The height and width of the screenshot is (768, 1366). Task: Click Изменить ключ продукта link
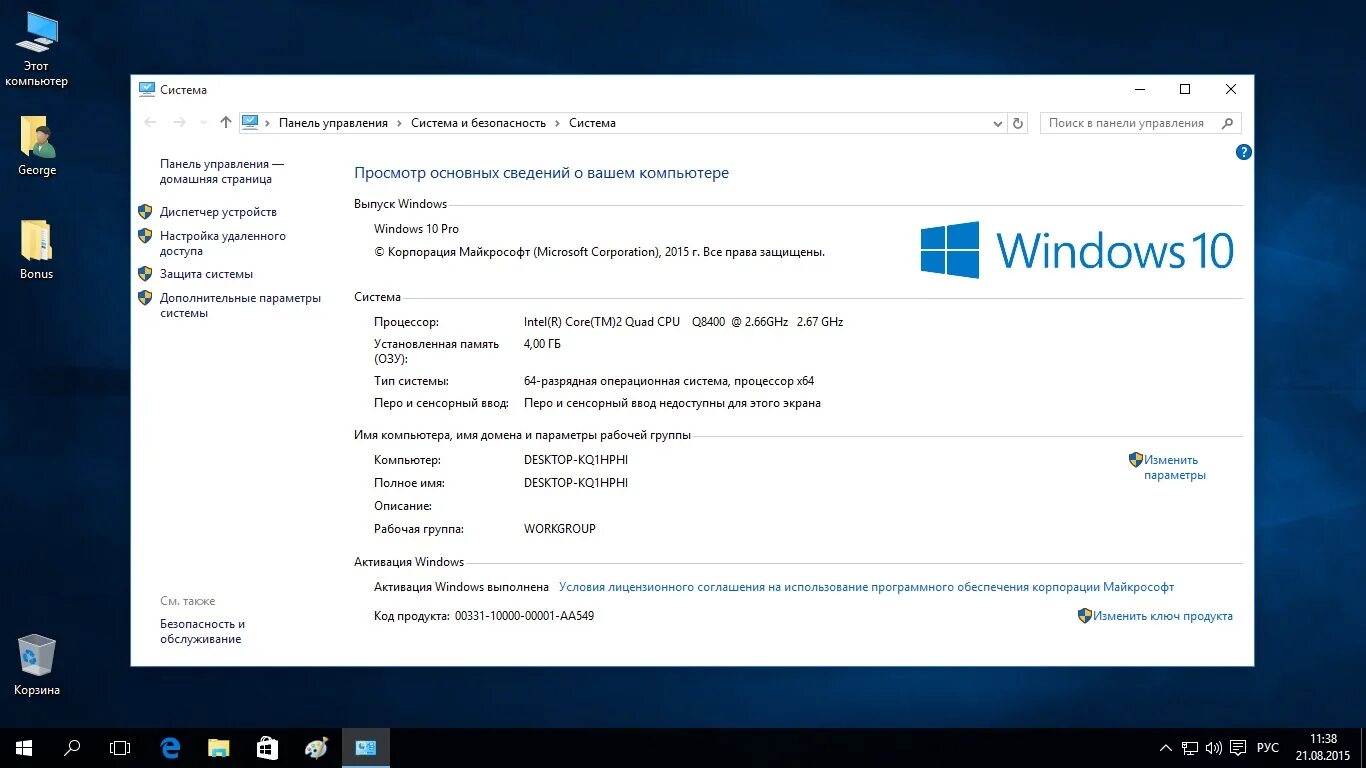coord(1163,616)
